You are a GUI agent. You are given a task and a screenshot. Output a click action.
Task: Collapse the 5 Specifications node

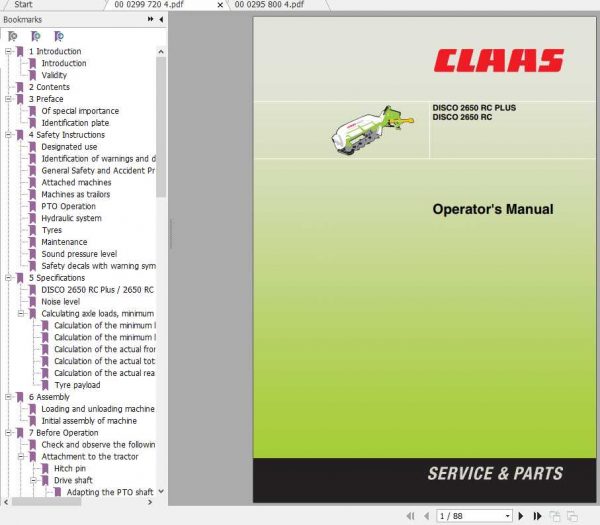(x=8, y=278)
